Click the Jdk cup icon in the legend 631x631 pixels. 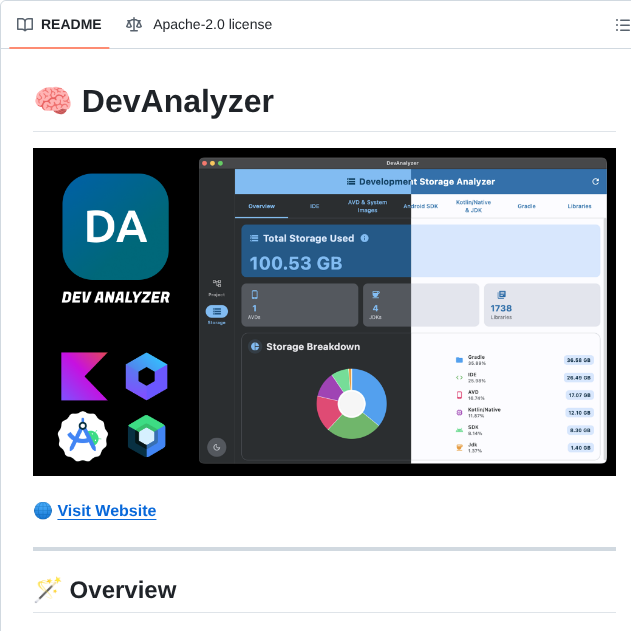tap(459, 447)
